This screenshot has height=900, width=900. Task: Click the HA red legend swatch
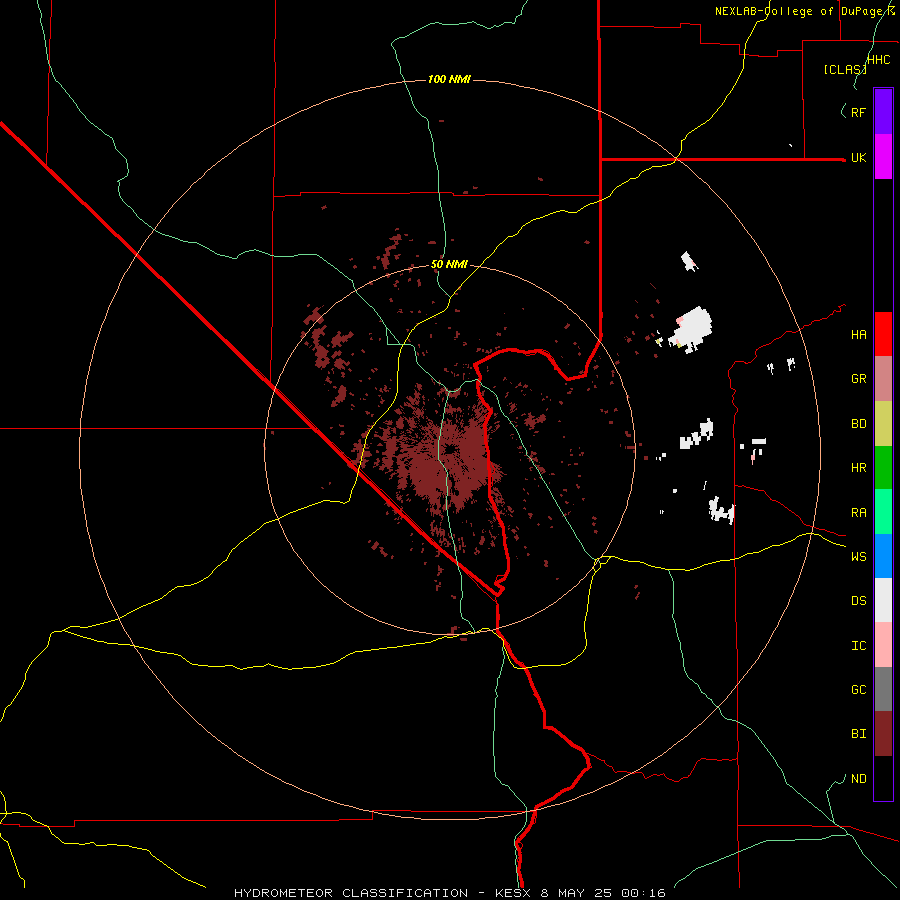point(883,334)
